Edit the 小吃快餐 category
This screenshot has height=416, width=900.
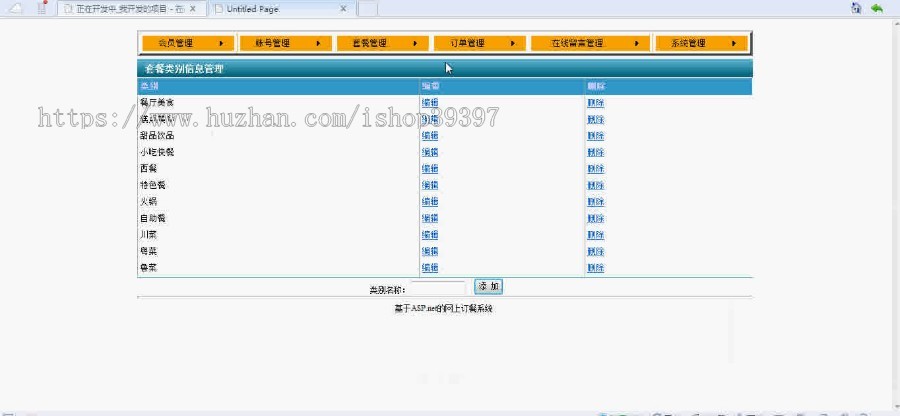tap(430, 152)
